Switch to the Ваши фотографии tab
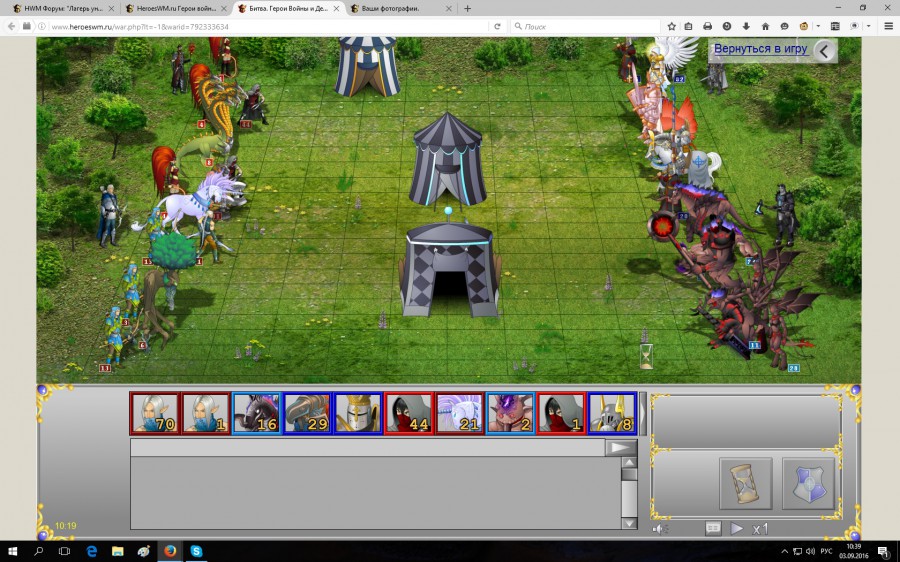Viewport: 900px width, 562px height. coord(401,9)
